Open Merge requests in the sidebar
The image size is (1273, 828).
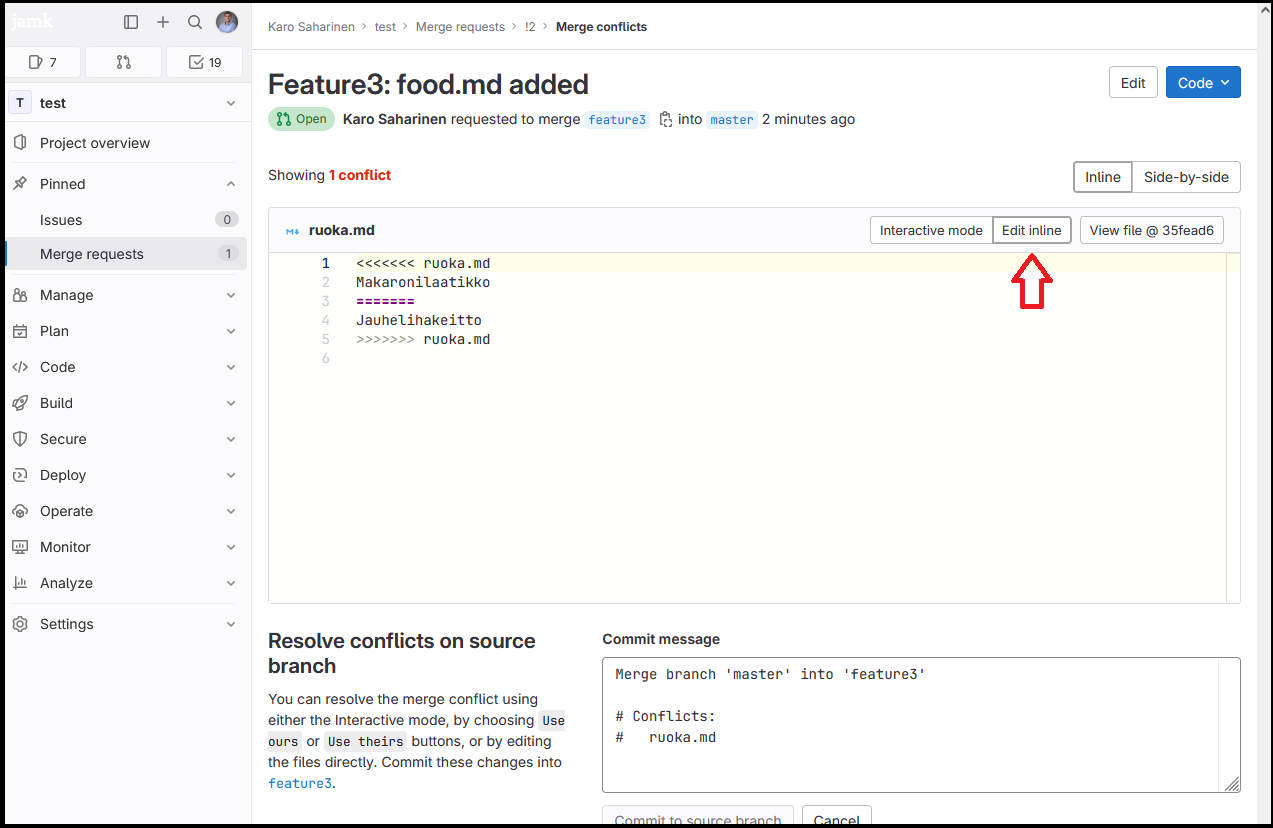92,254
